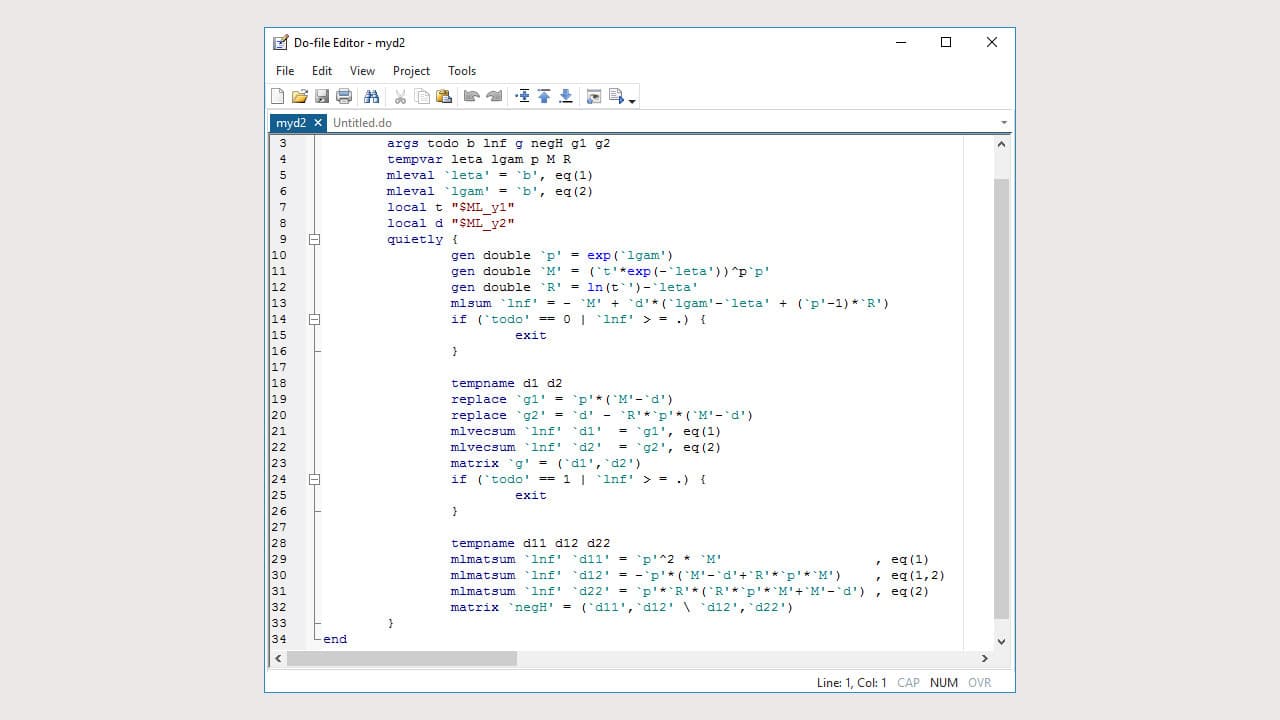Save the current do-file
This screenshot has height=720, width=1280.
321,95
